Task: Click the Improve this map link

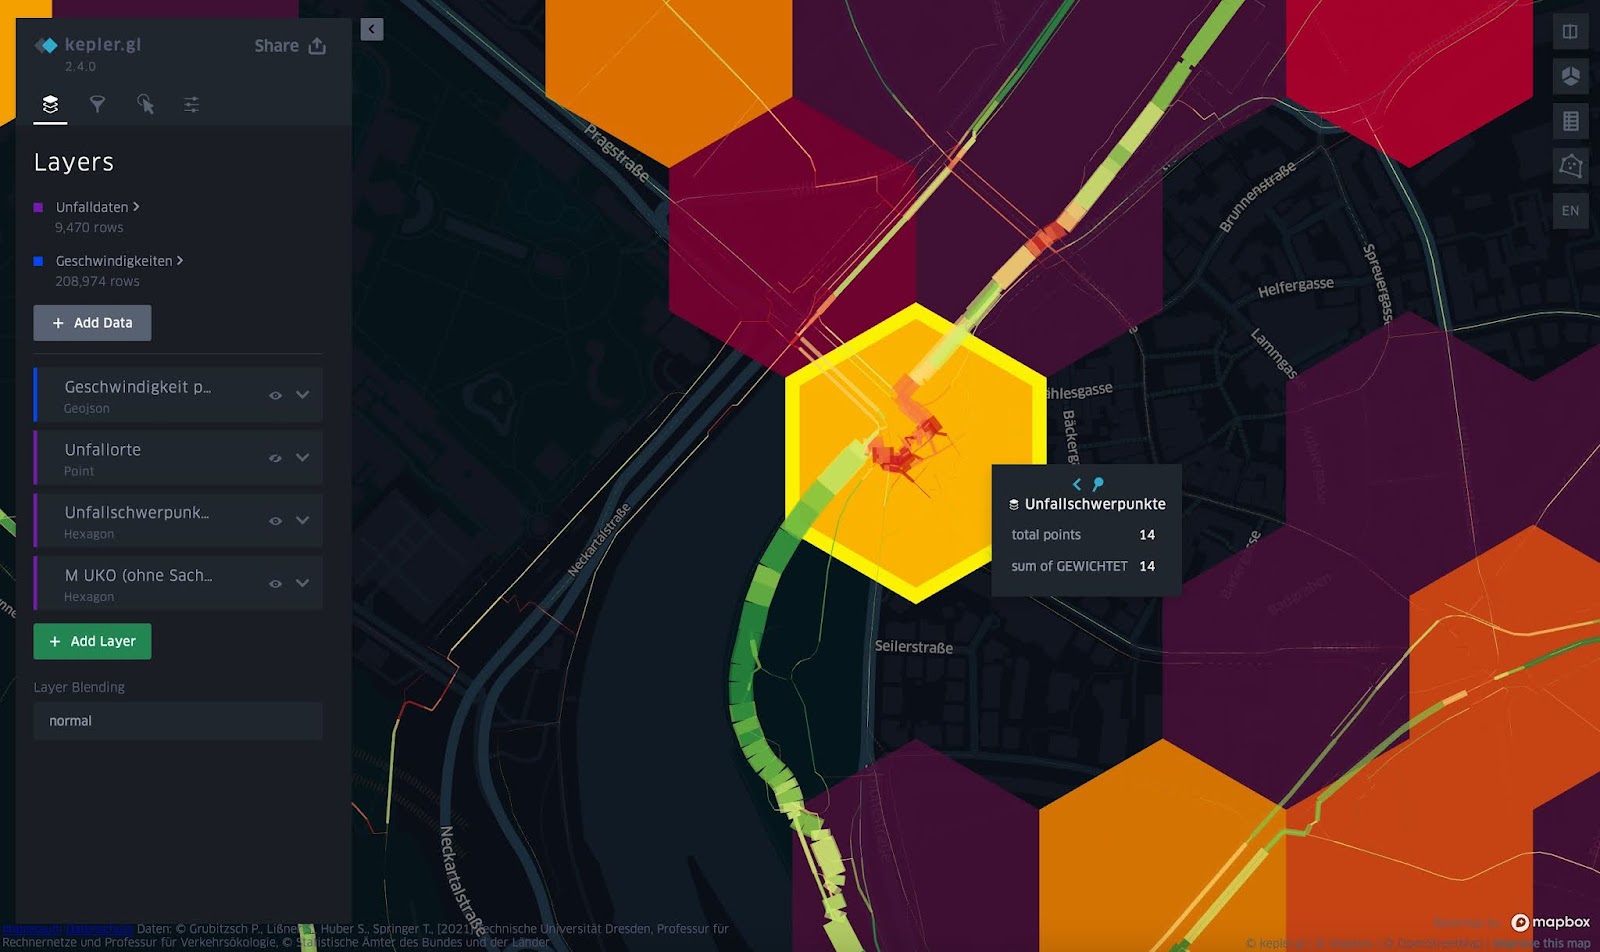Action: pyautogui.click(x=1541, y=943)
